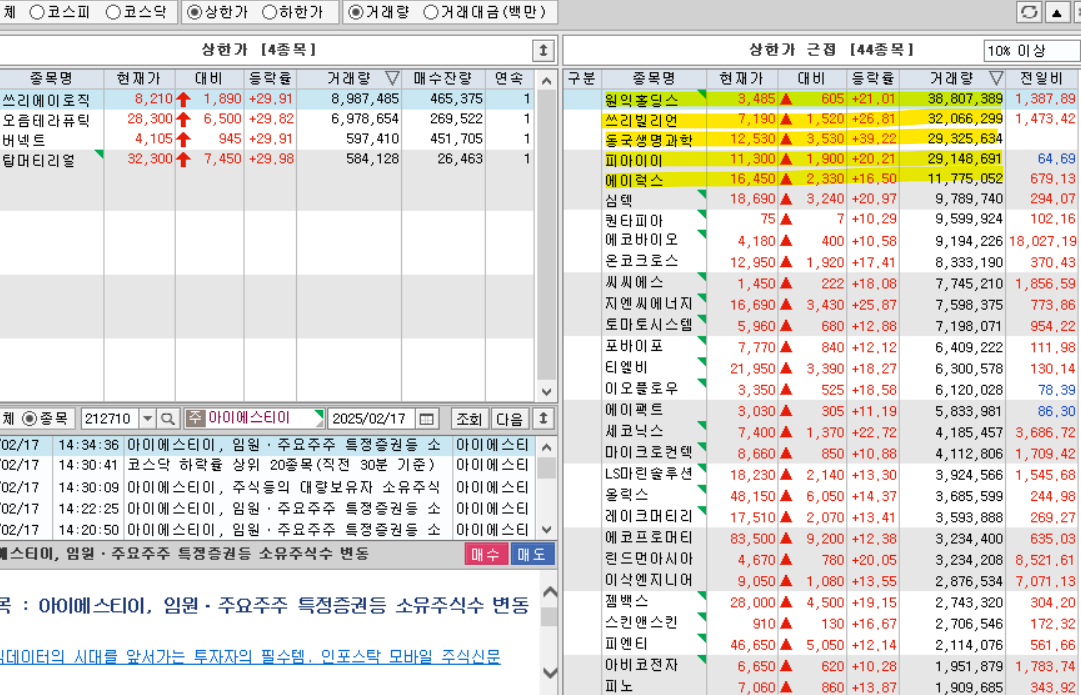Select the 거래대금(백만) radio button
This screenshot has height=695, width=1081.
point(431,12)
